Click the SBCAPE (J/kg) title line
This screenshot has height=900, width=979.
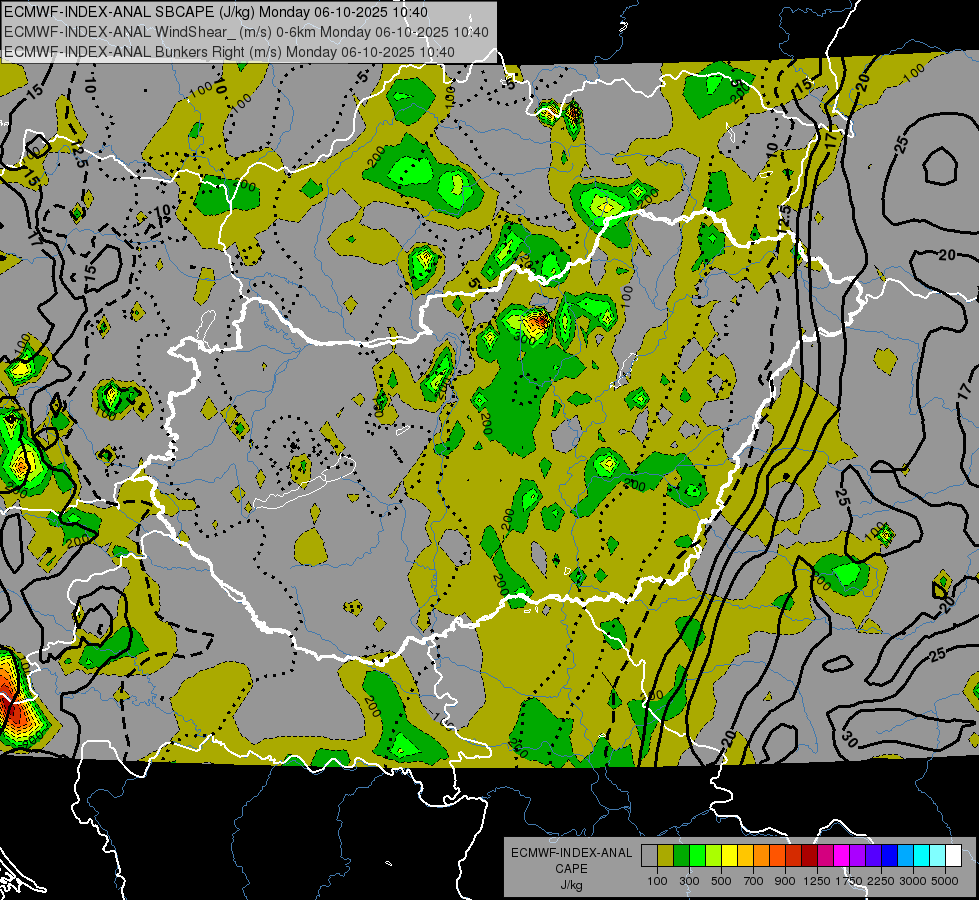click(216, 12)
